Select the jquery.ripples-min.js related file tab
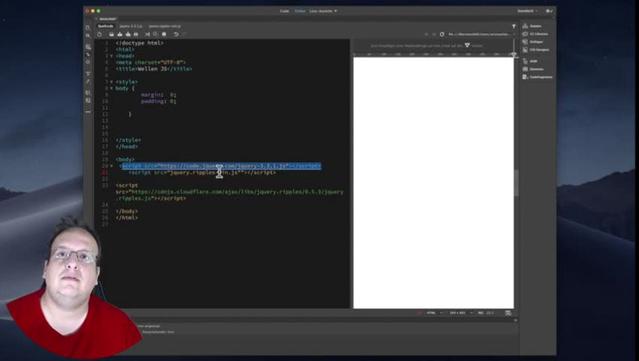 (x=164, y=26)
